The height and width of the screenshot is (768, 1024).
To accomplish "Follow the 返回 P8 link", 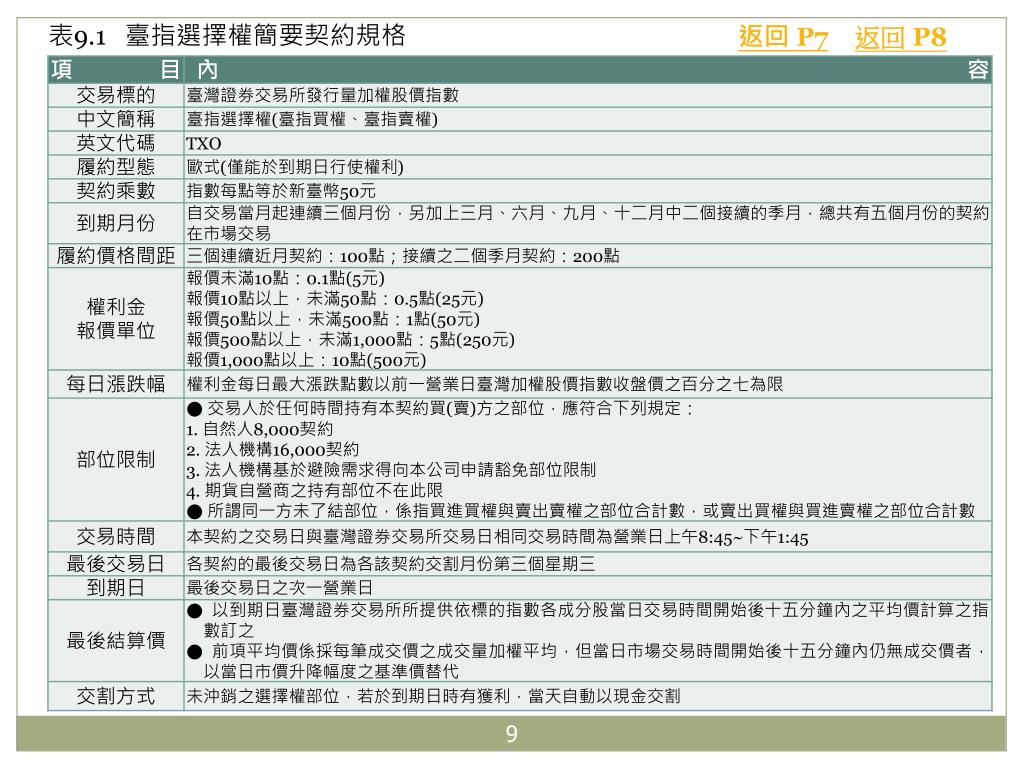I will [901, 37].
